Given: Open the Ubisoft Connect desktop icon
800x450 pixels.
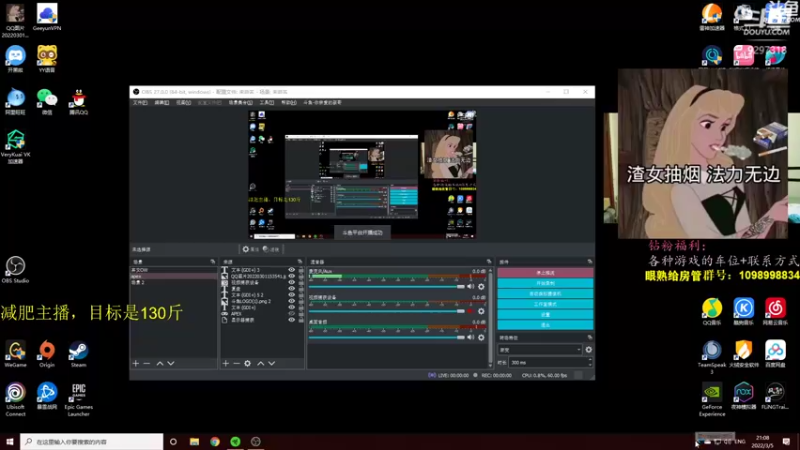Looking at the screenshot, I should coord(15,400).
